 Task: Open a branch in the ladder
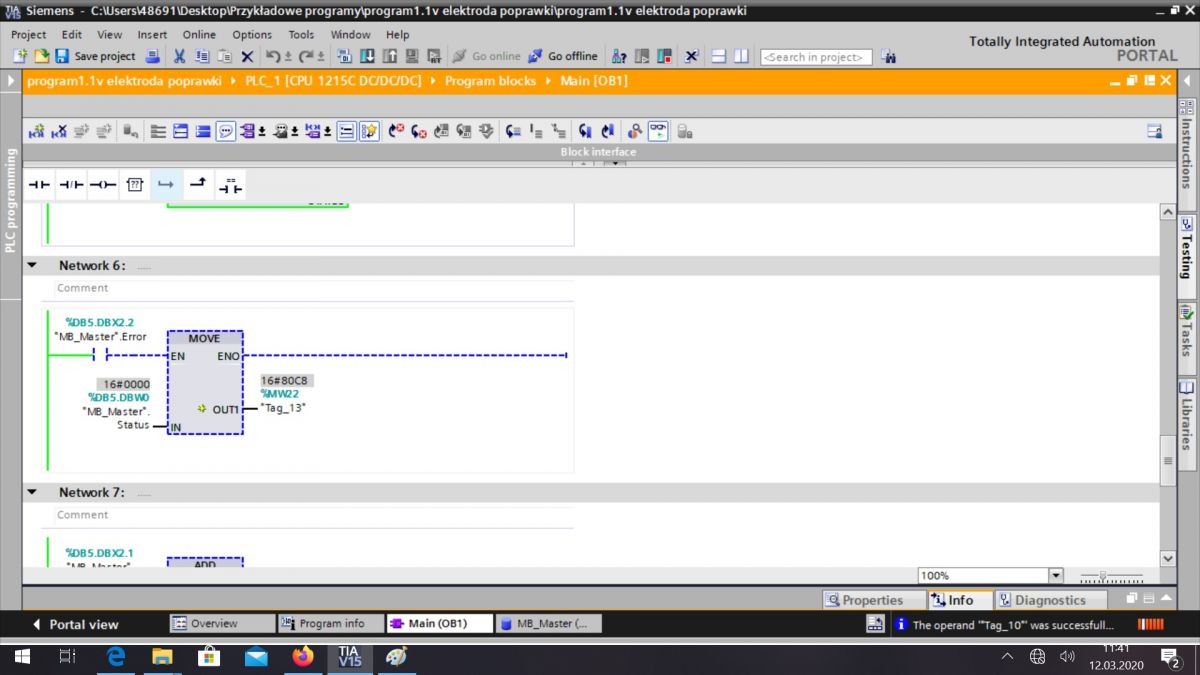click(x=166, y=184)
